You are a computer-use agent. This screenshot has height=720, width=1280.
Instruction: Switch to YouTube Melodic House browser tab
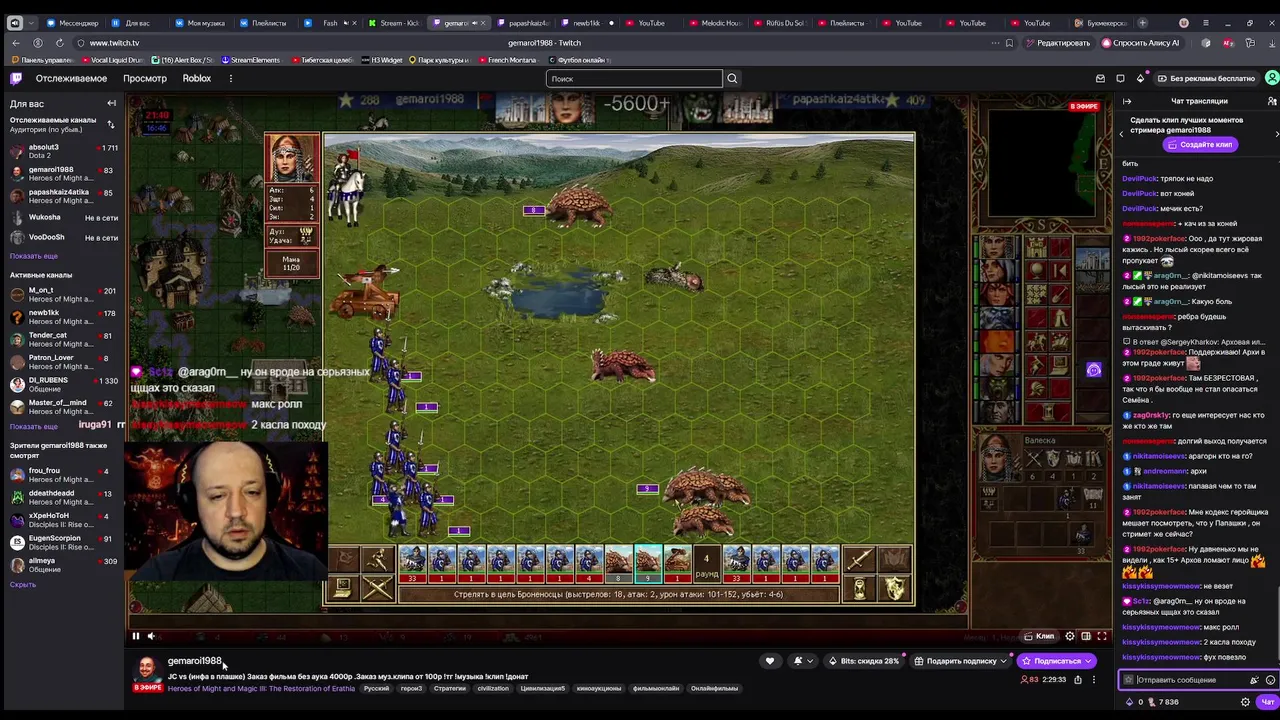716,22
